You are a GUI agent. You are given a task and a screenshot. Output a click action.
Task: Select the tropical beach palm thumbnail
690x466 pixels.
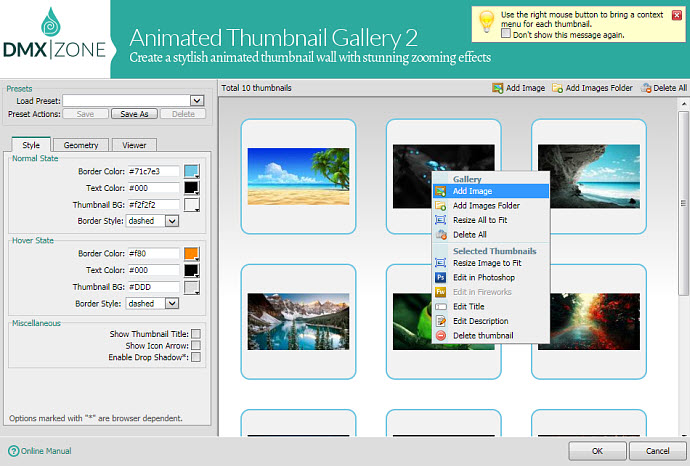(298, 176)
